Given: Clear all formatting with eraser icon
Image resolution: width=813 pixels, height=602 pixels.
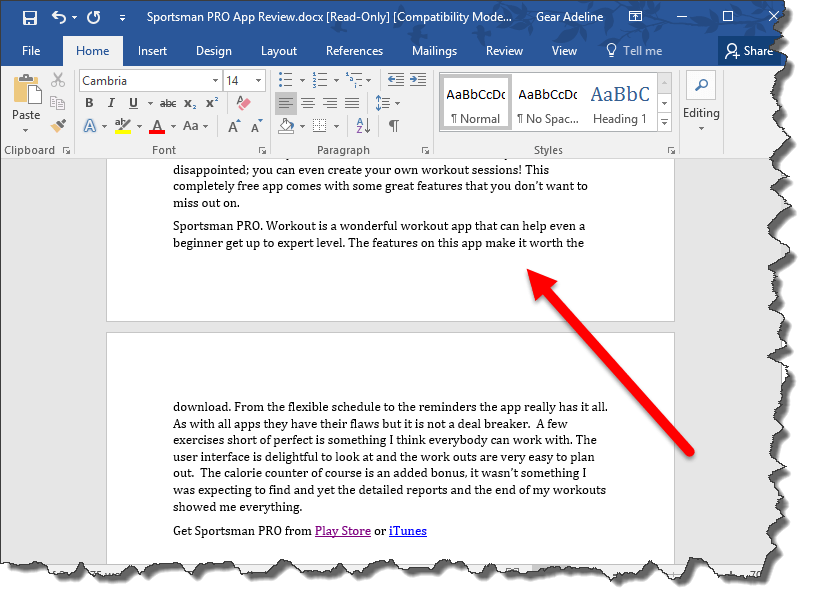Looking at the screenshot, I should click(x=243, y=103).
